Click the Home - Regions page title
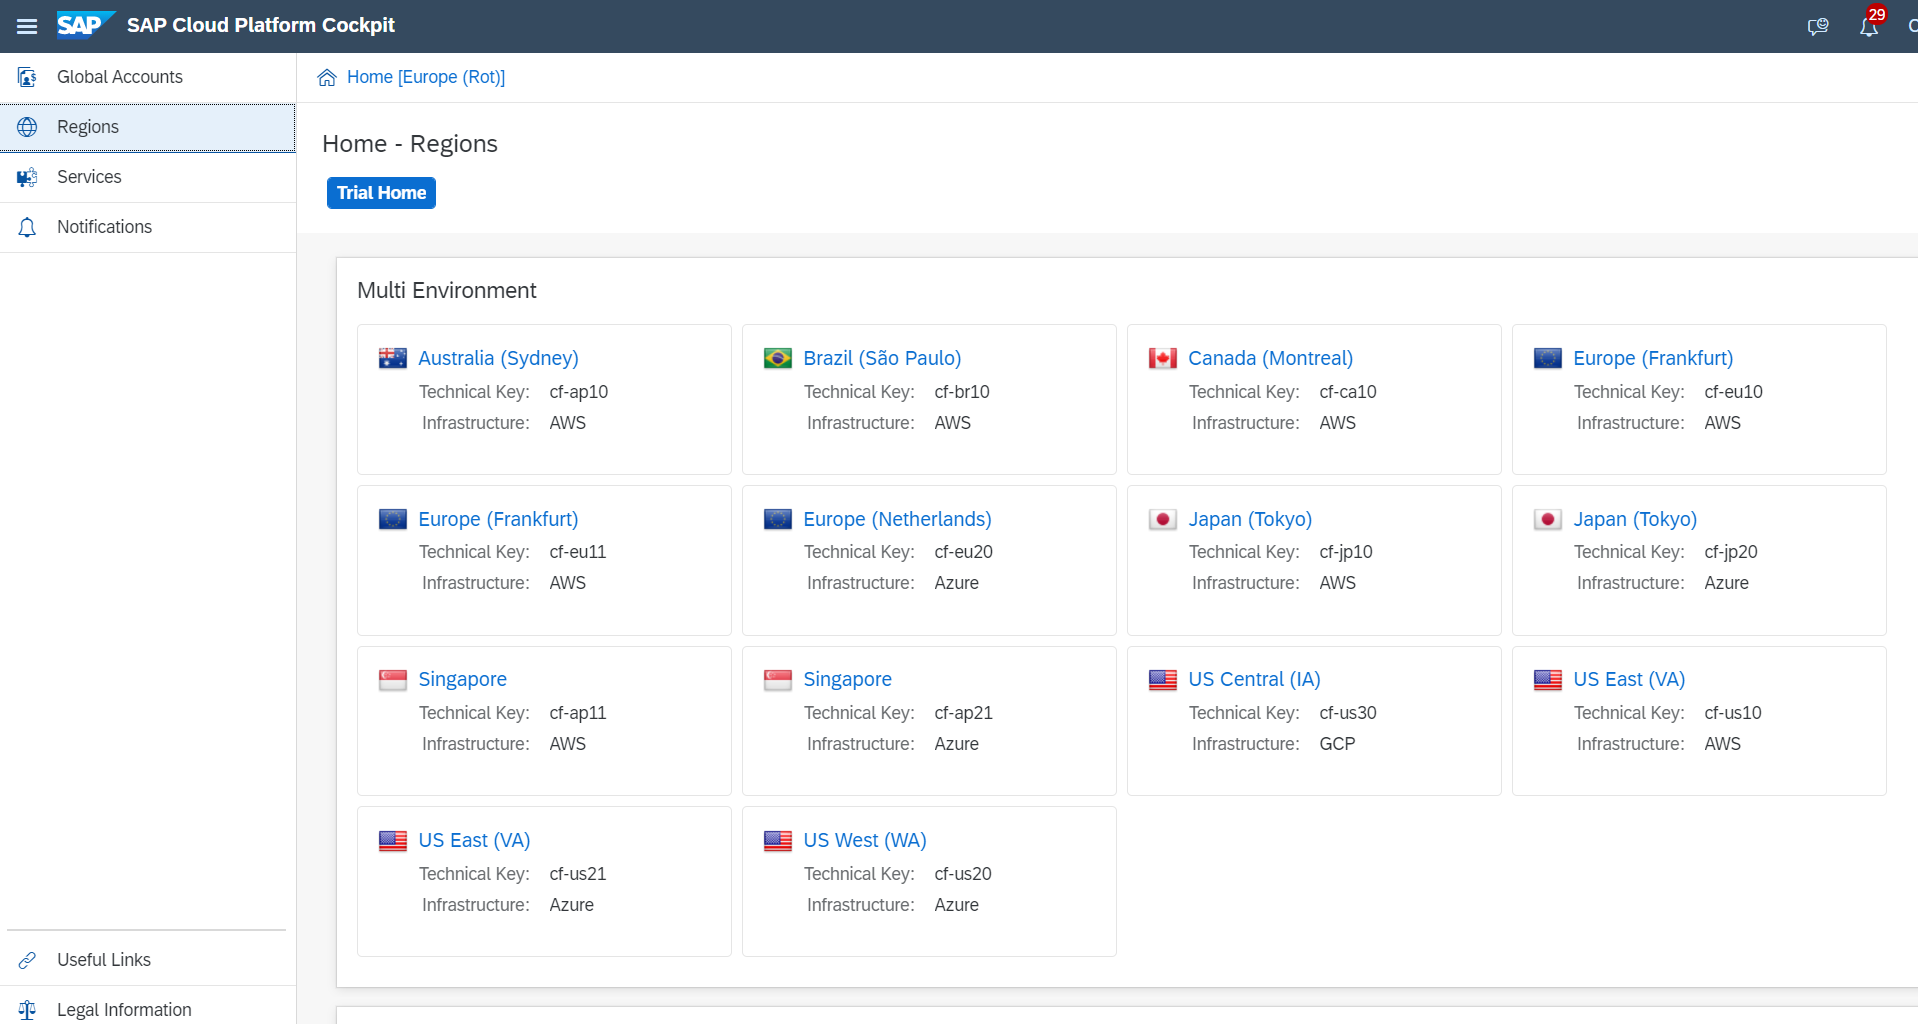Image resolution: width=1918 pixels, height=1024 pixels. click(410, 144)
